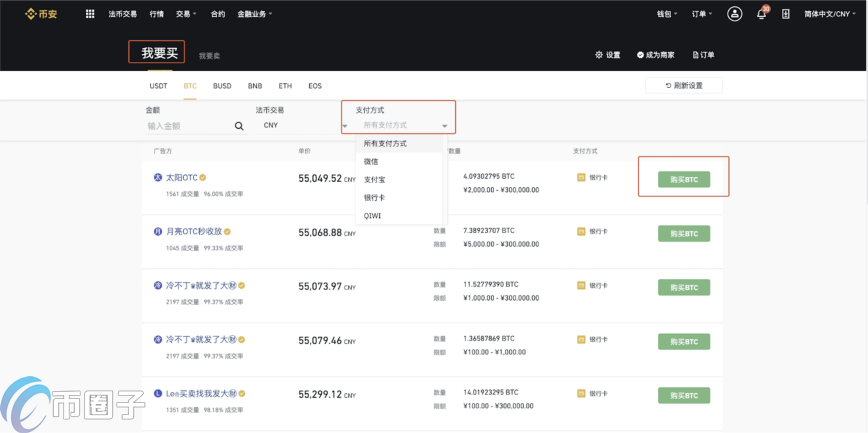The height and width of the screenshot is (433, 868).
Task: Switch to the 我要卖 tab
Action: [x=210, y=56]
